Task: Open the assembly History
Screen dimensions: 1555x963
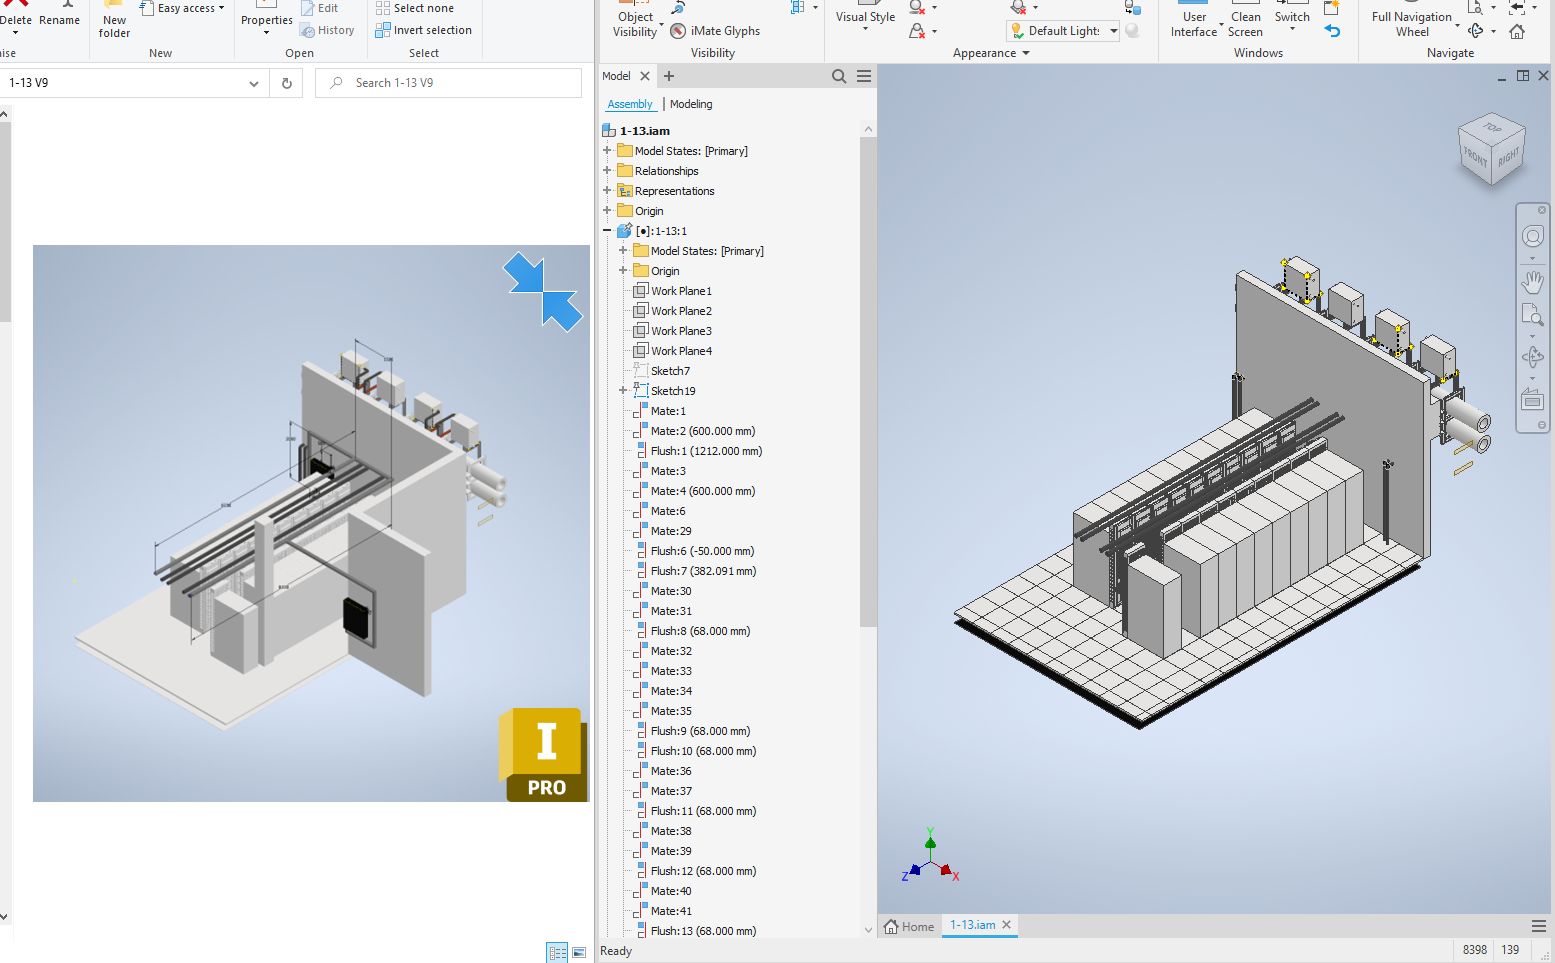Action: point(329,29)
